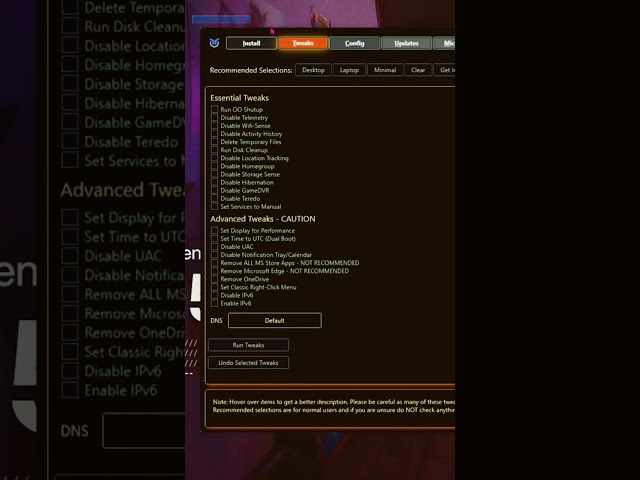Check Disable IPv6

coord(214,295)
